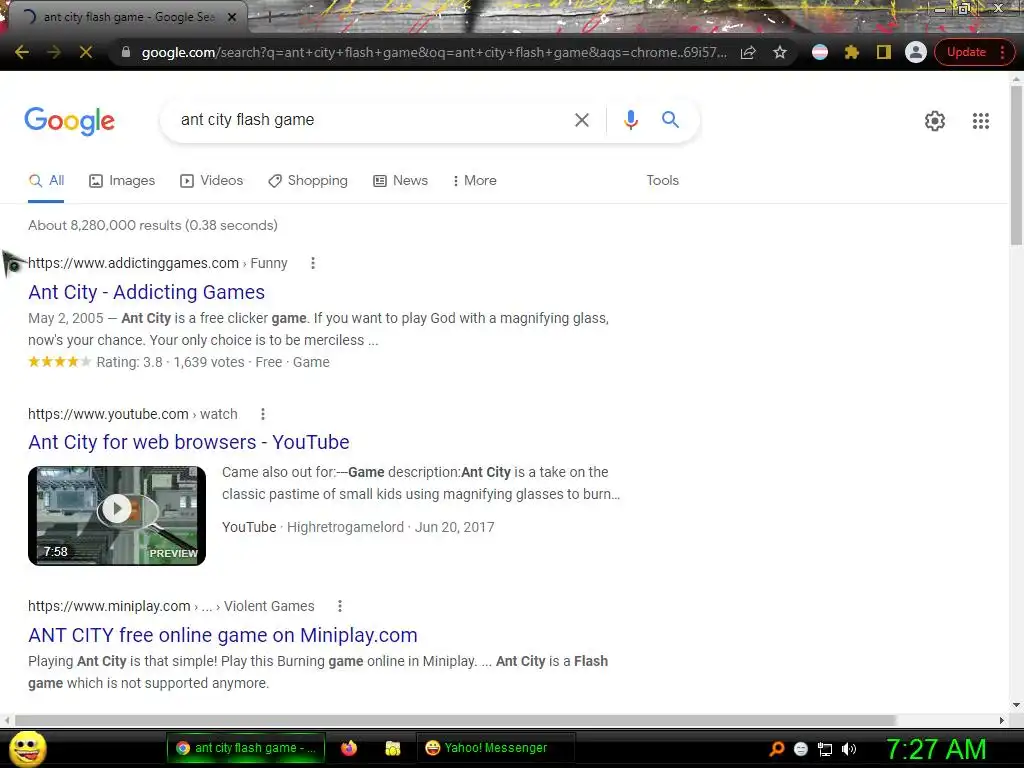
Task: Open the smiley Start button
Action: [28, 748]
